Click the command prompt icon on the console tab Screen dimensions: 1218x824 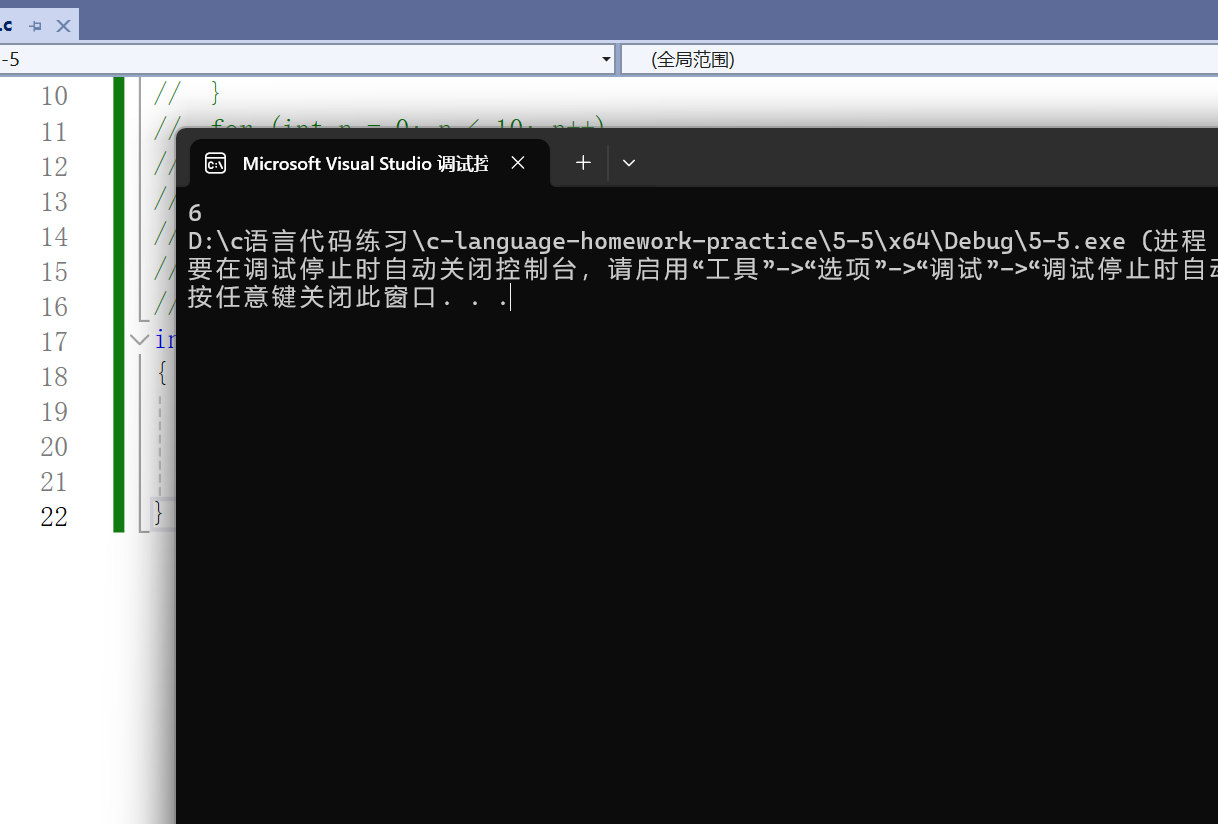[215, 162]
